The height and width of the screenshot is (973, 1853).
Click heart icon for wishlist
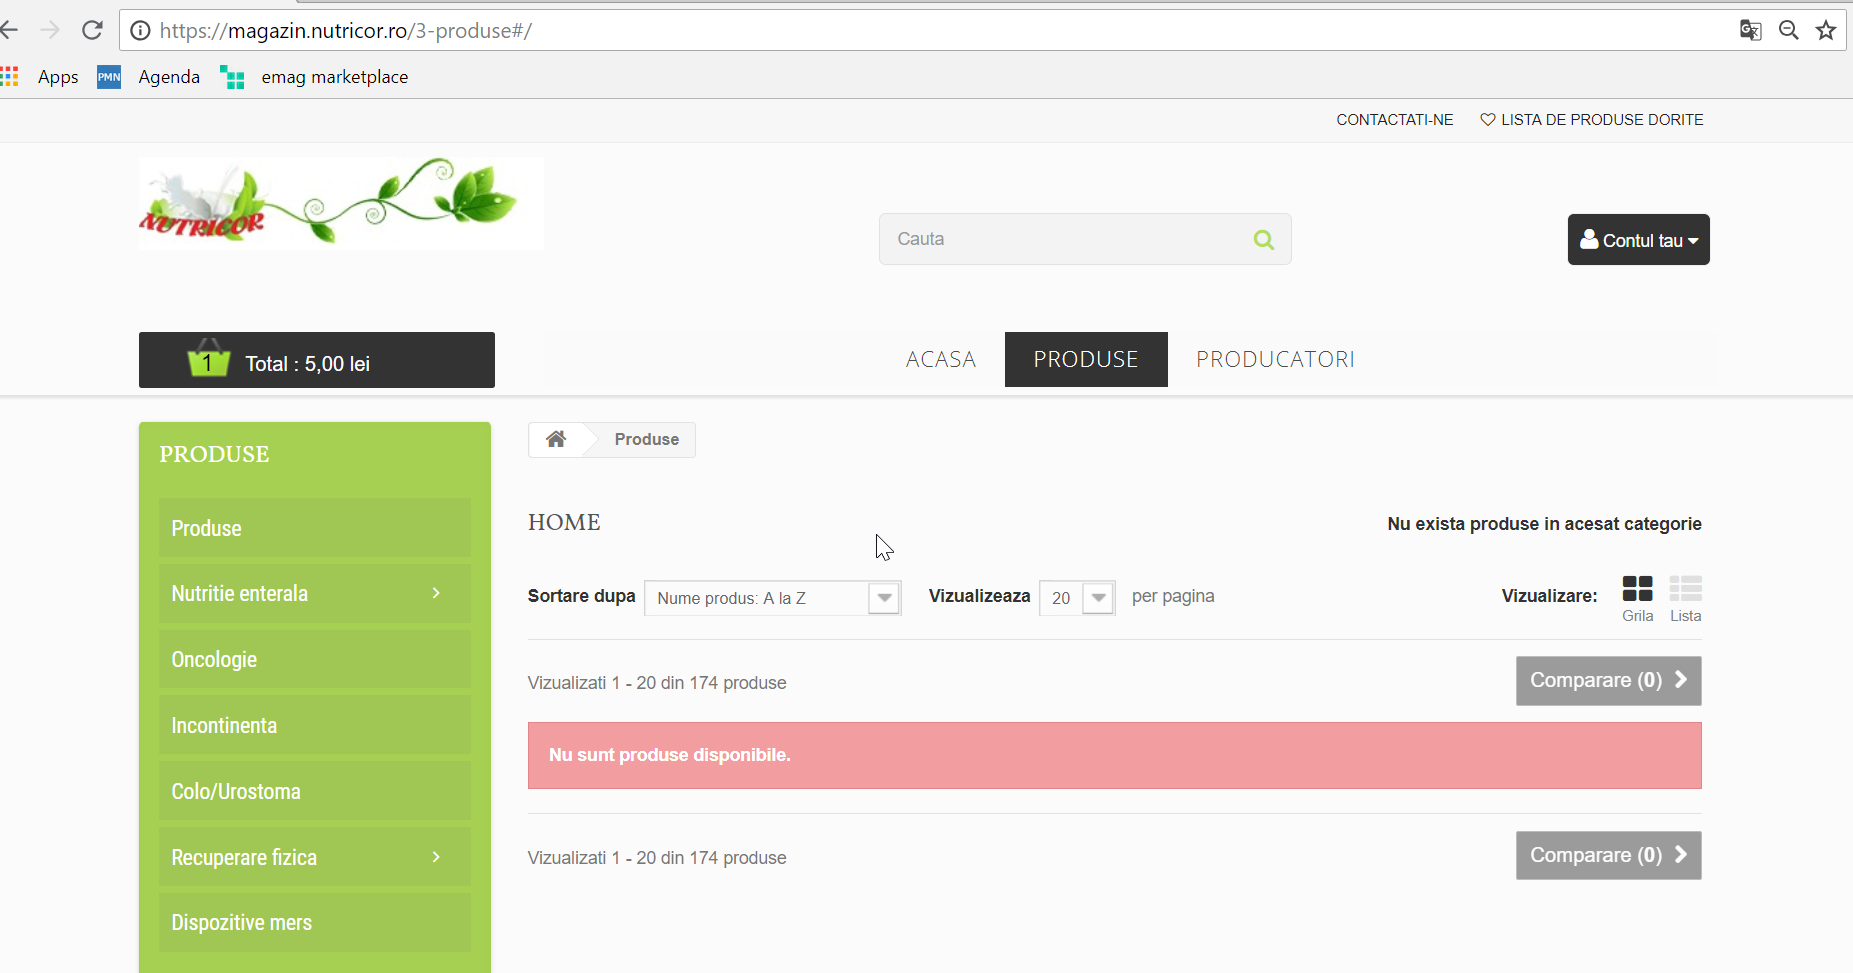click(x=1488, y=120)
